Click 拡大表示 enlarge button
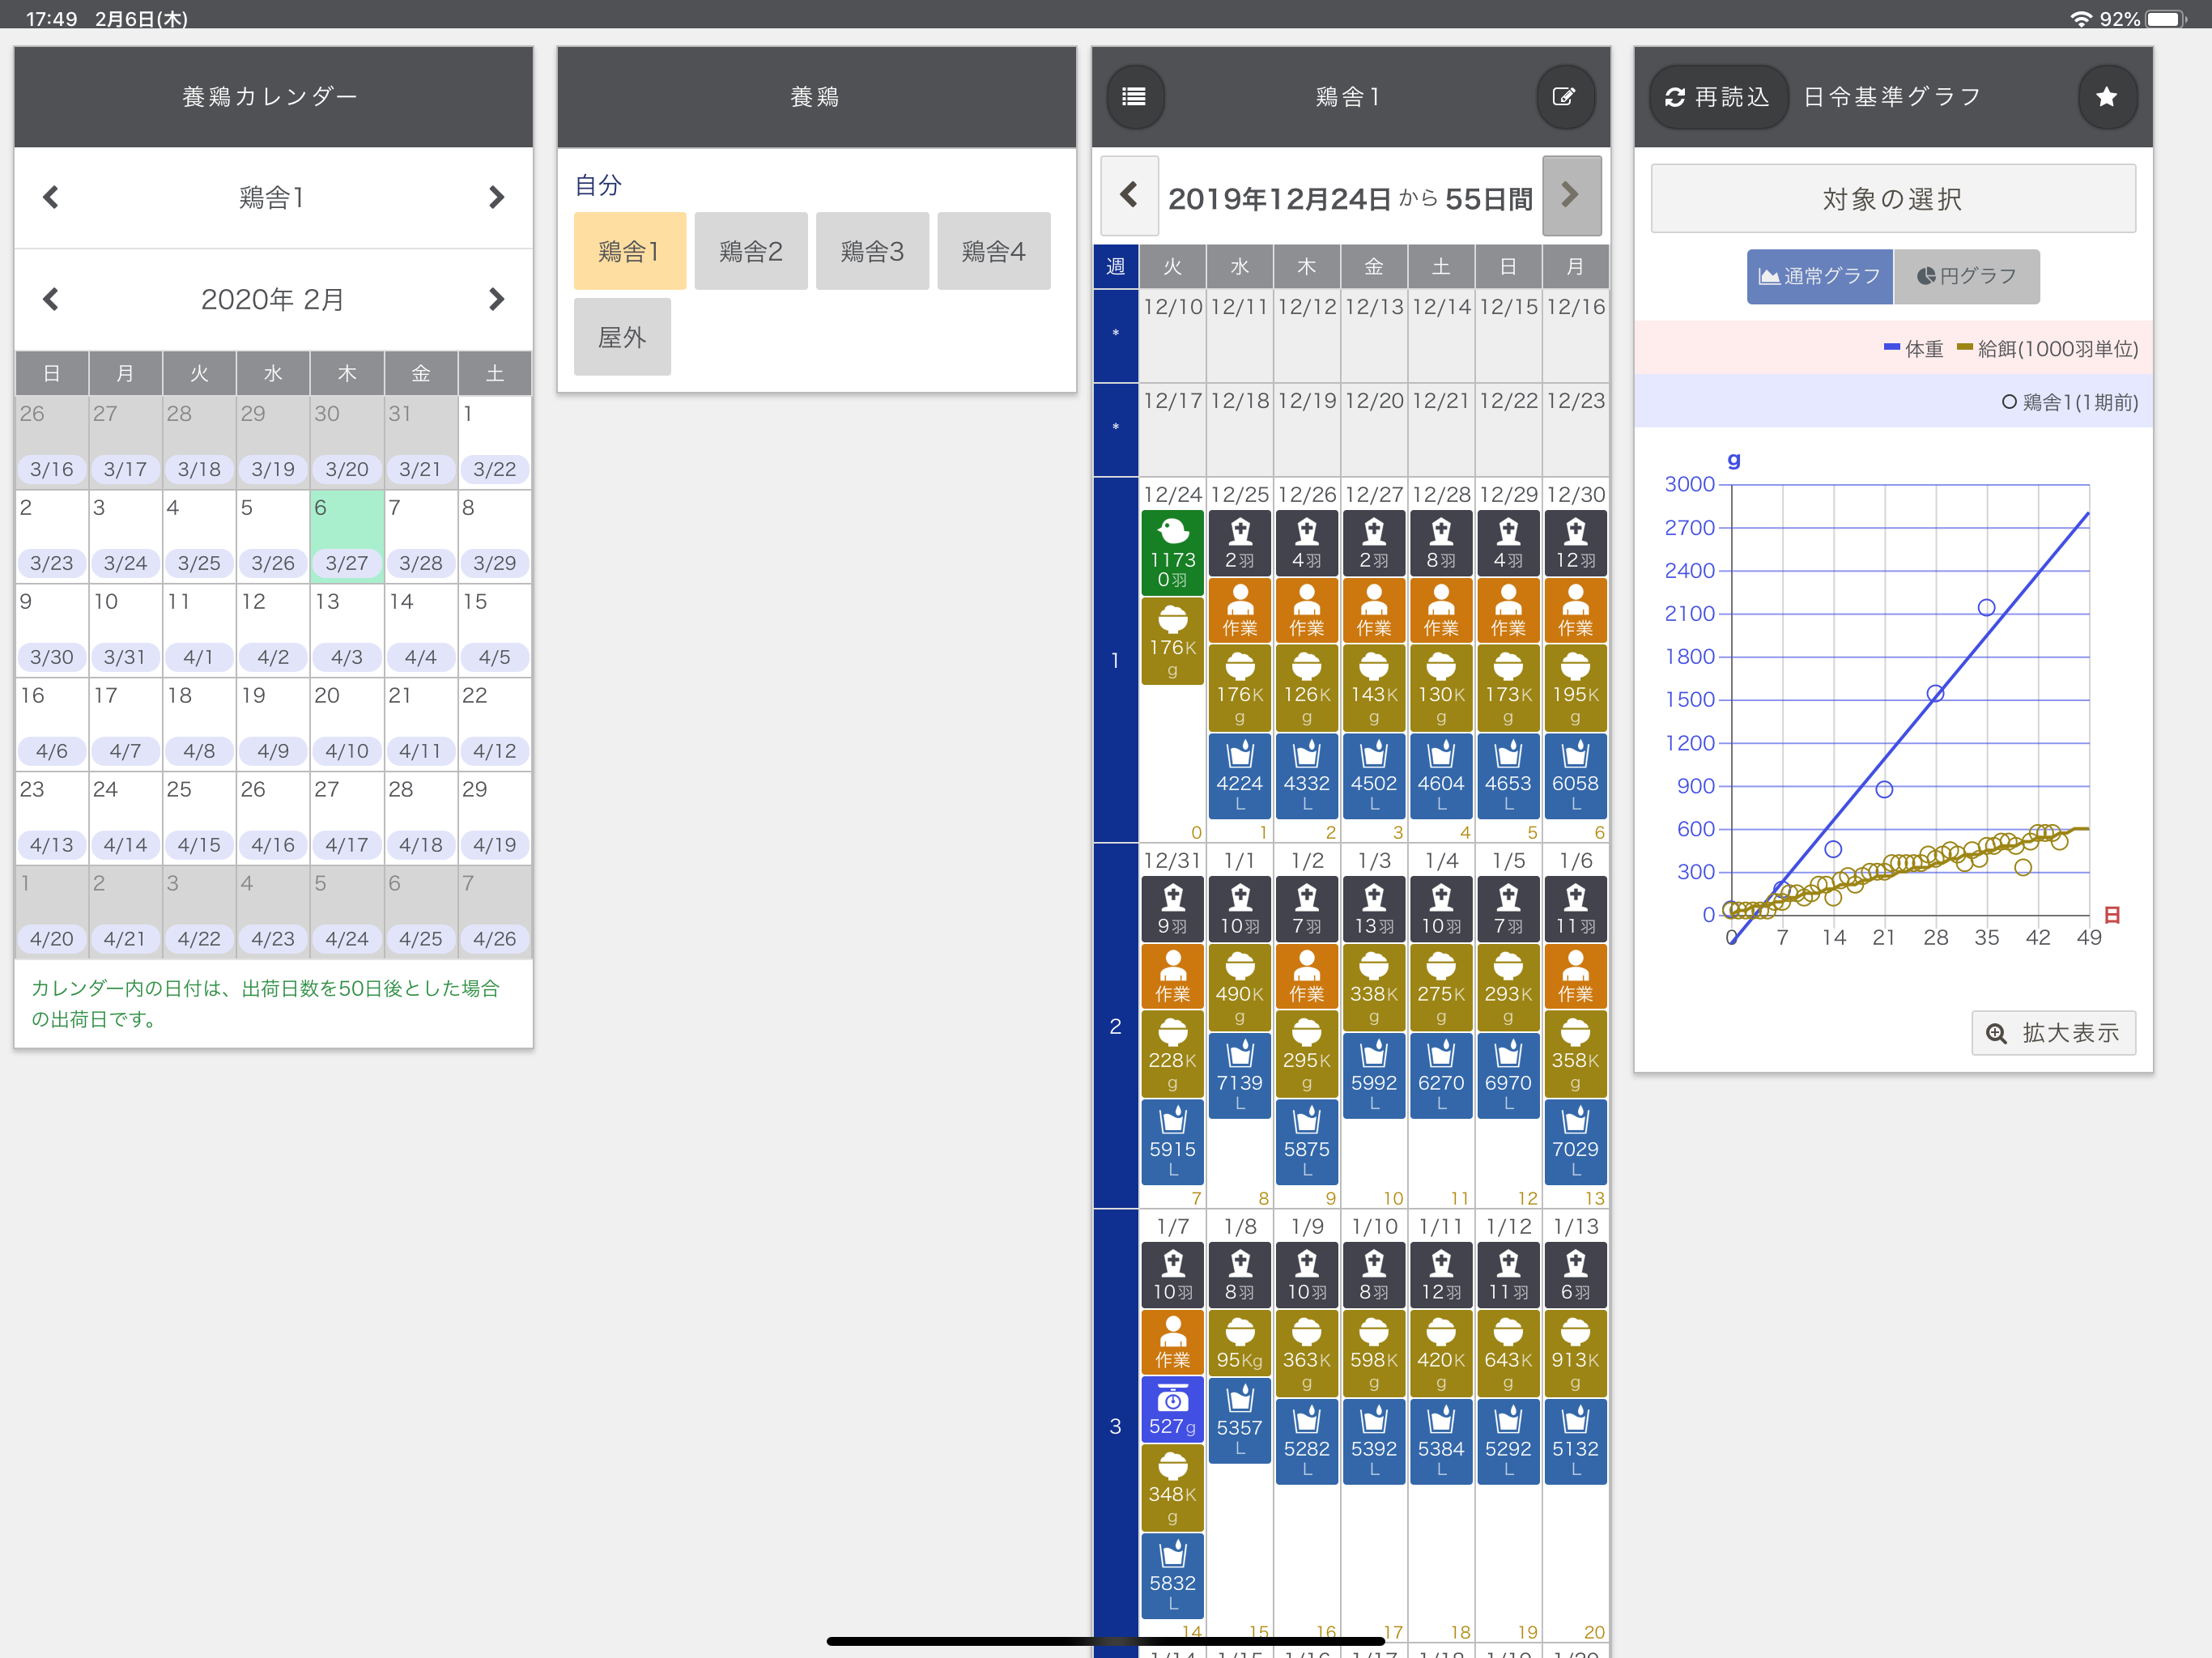This screenshot has width=2212, height=1658. point(2053,1033)
